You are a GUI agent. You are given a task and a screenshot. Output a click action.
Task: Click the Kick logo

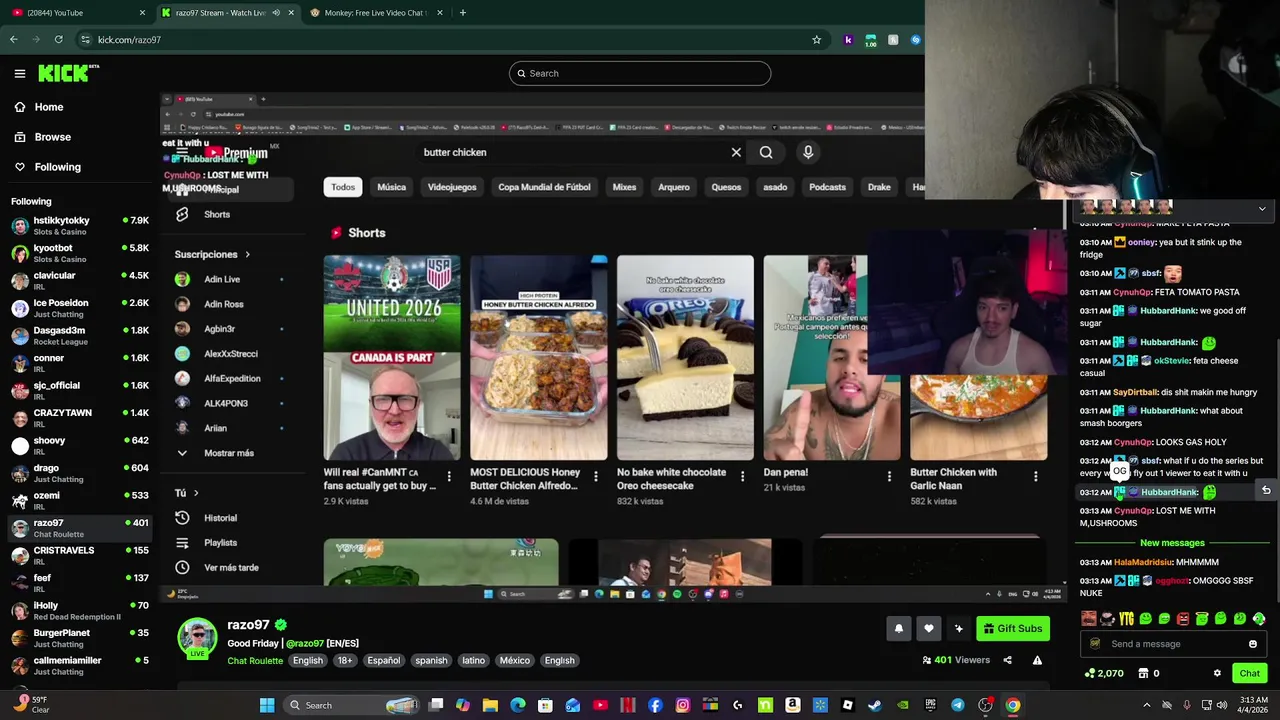click(x=68, y=73)
